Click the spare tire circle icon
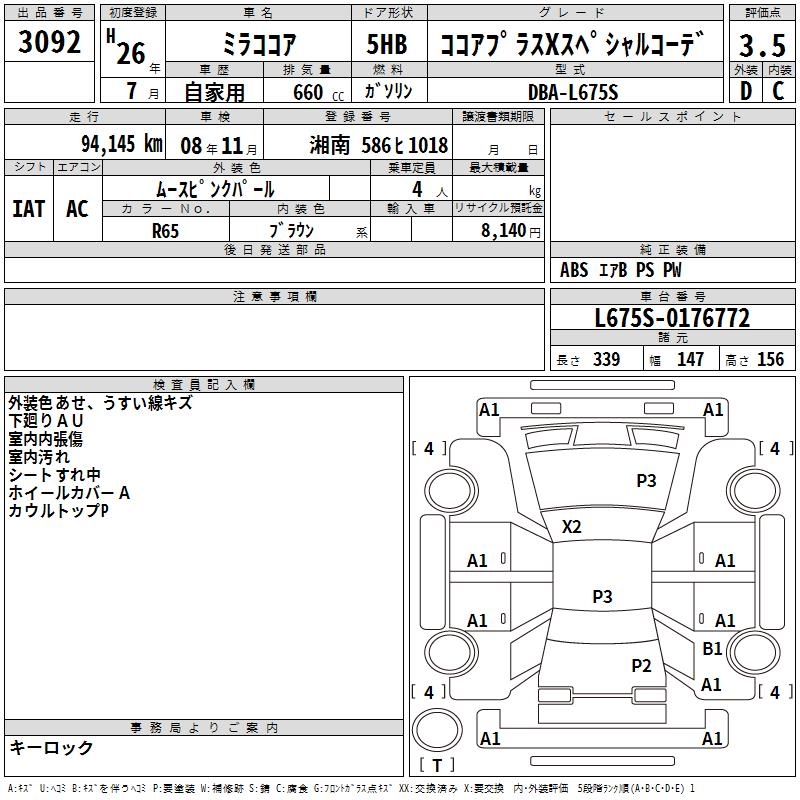 436,728
